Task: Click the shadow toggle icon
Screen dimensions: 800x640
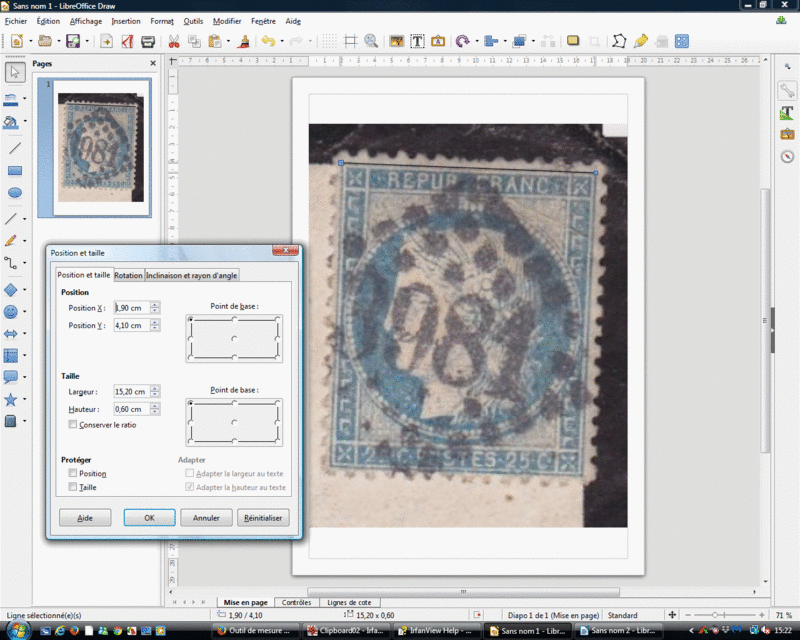Action: click(x=573, y=41)
